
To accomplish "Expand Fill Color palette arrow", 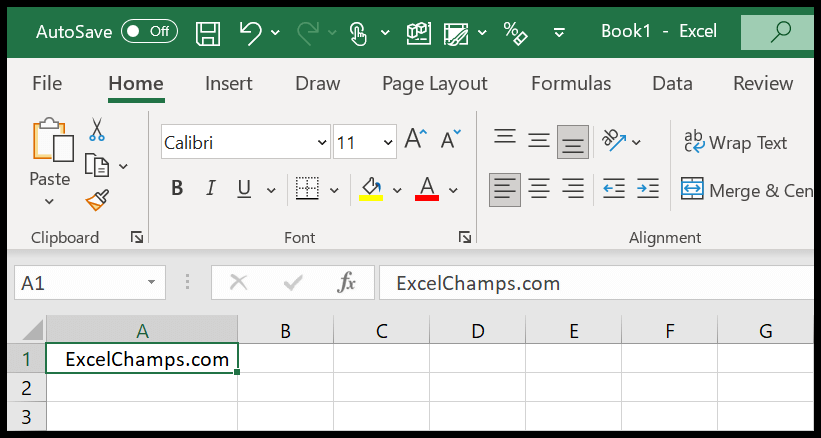I will coord(397,190).
